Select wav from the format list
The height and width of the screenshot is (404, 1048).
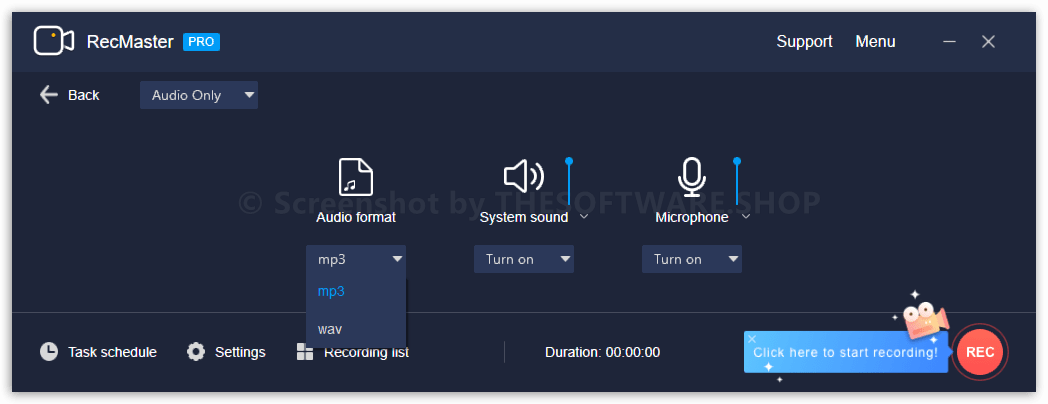tap(356, 329)
